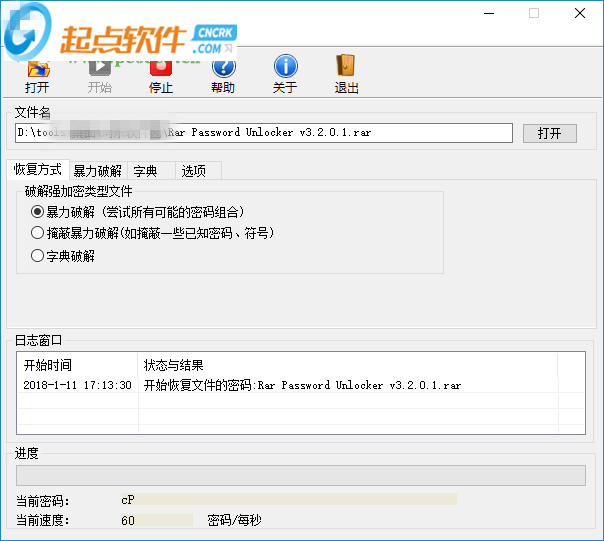Screen dimensions: 604x541
Task: Minimize the window
Action: click(489, 13)
